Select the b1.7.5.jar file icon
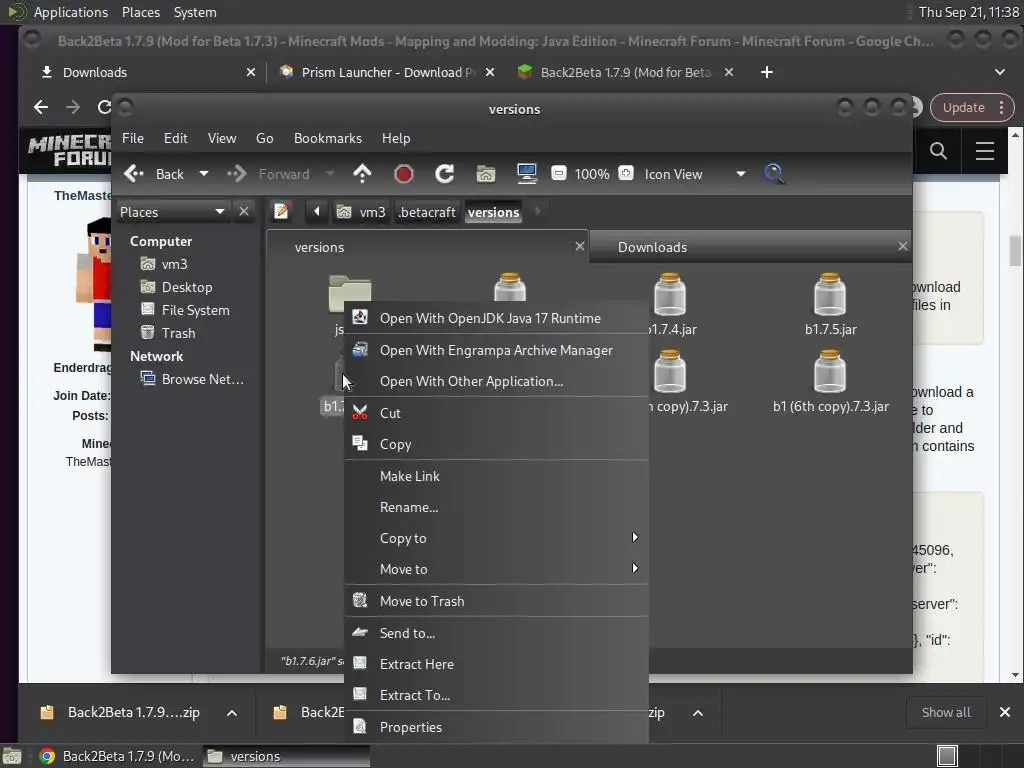 [830, 295]
